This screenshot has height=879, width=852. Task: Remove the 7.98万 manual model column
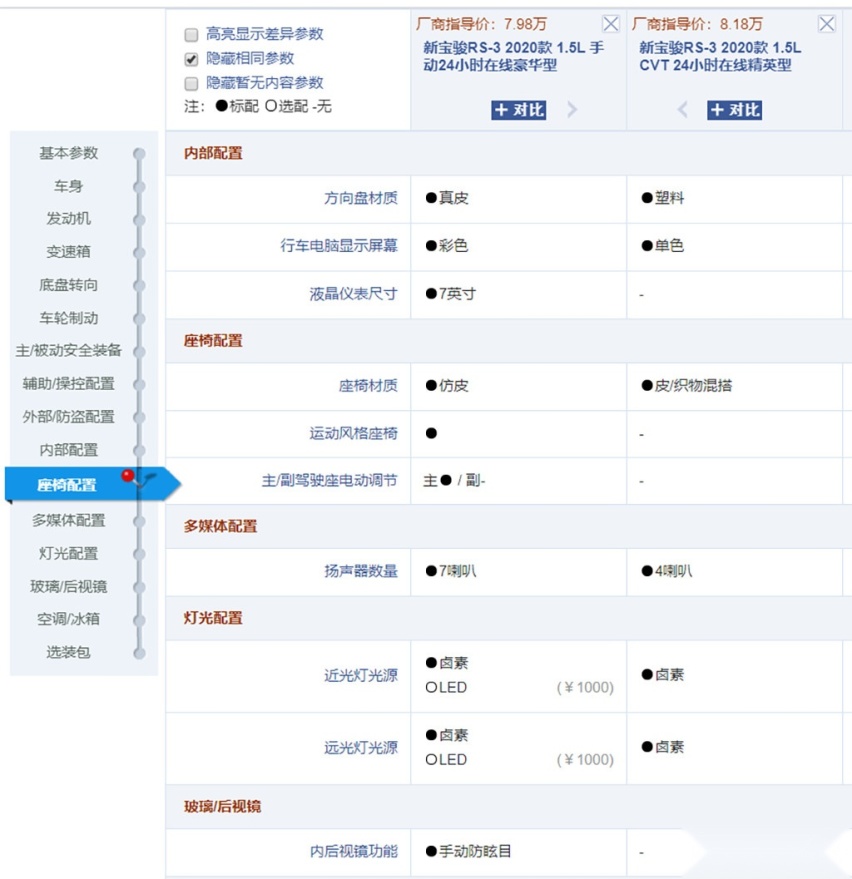tap(610, 24)
